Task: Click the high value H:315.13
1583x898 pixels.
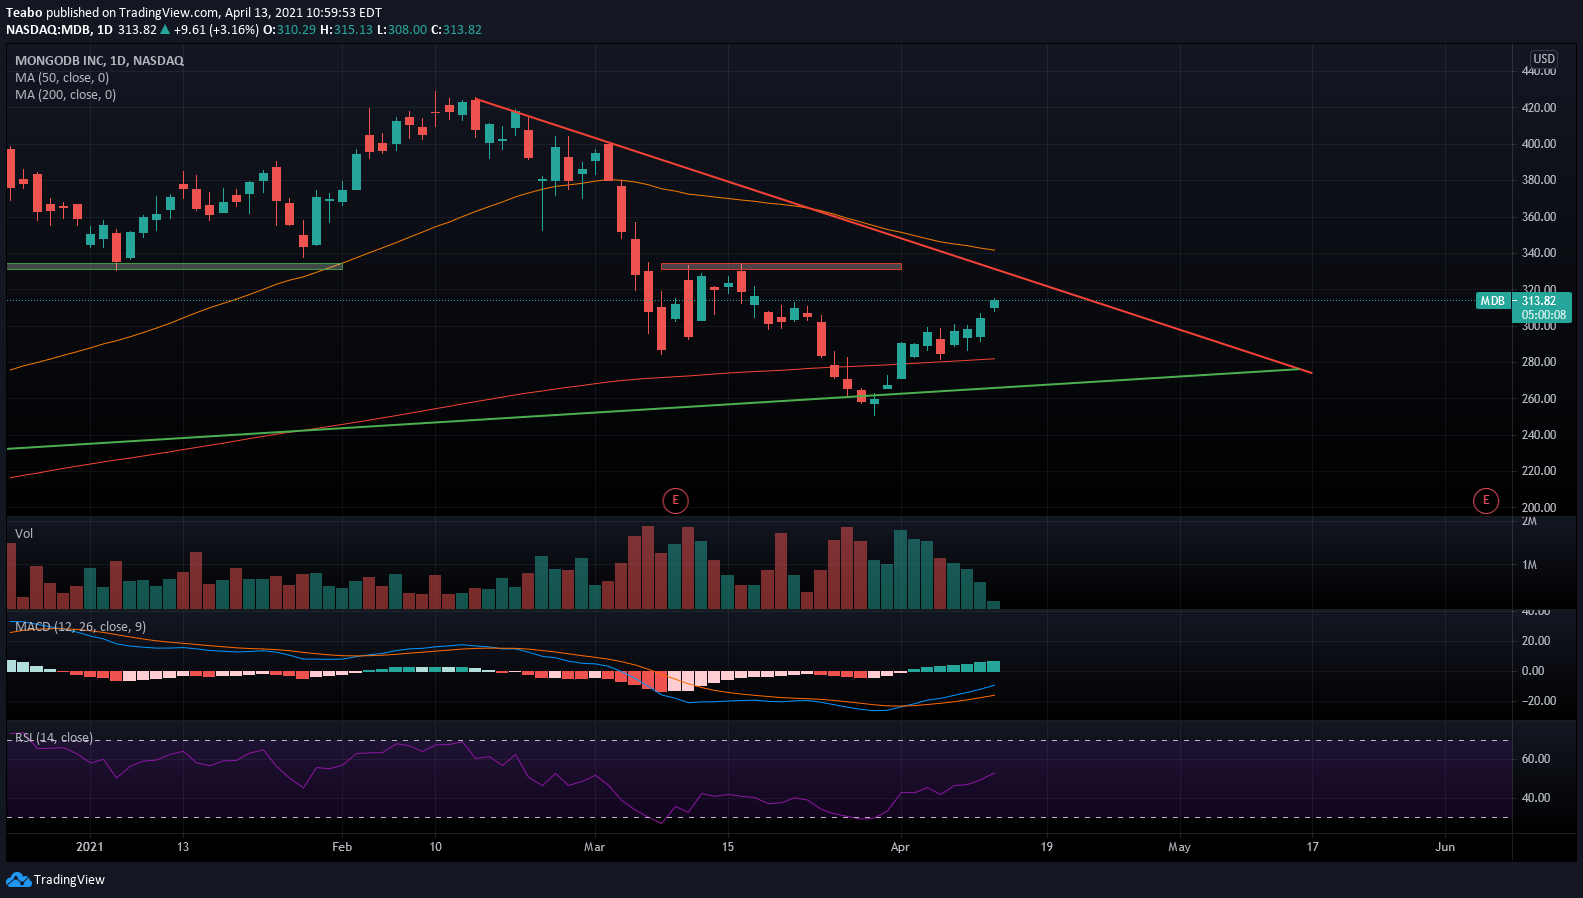Action: pos(346,30)
